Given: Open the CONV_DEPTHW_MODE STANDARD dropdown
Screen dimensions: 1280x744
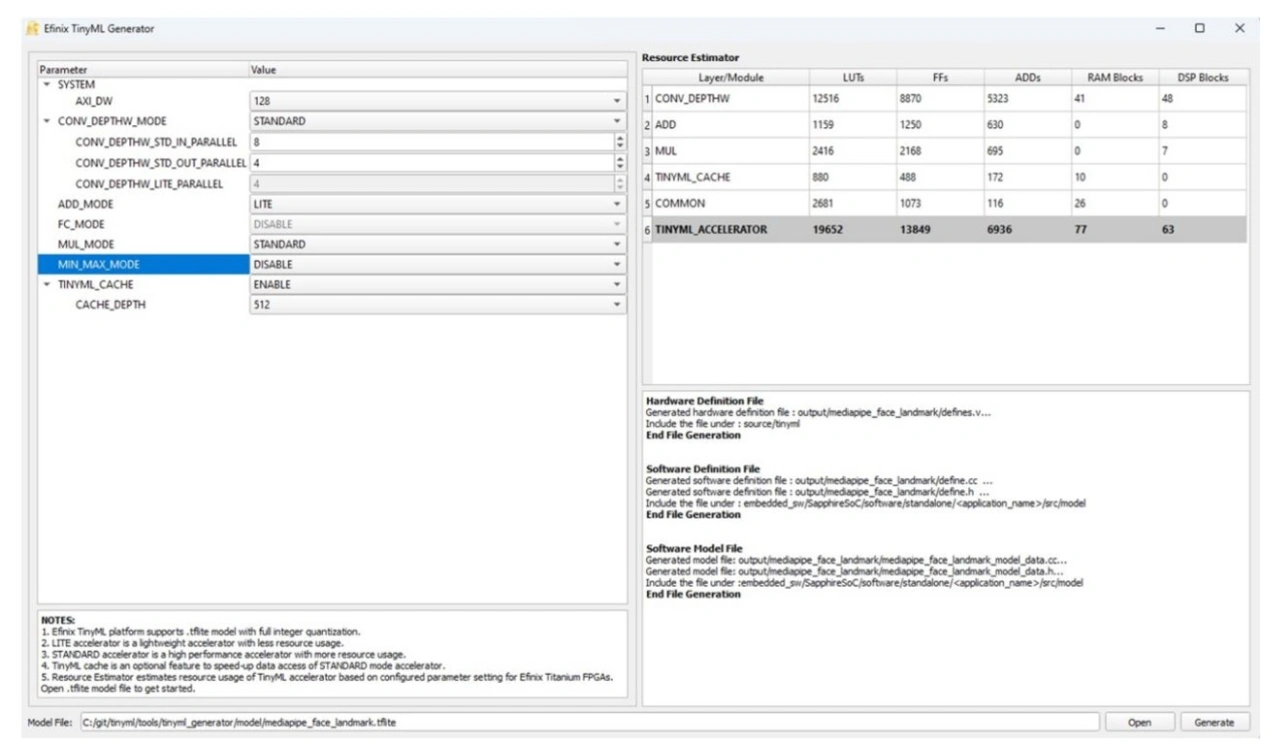Looking at the screenshot, I should 616,121.
